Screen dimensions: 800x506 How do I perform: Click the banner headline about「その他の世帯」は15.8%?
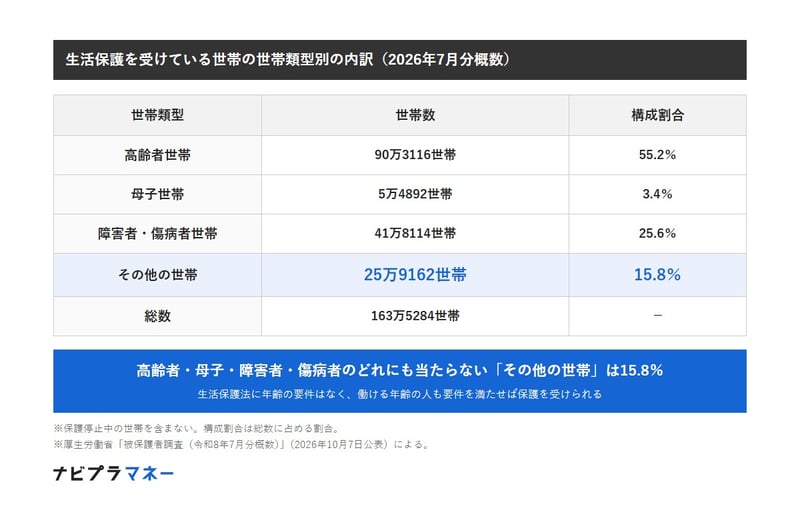pyautogui.click(x=399, y=370)
